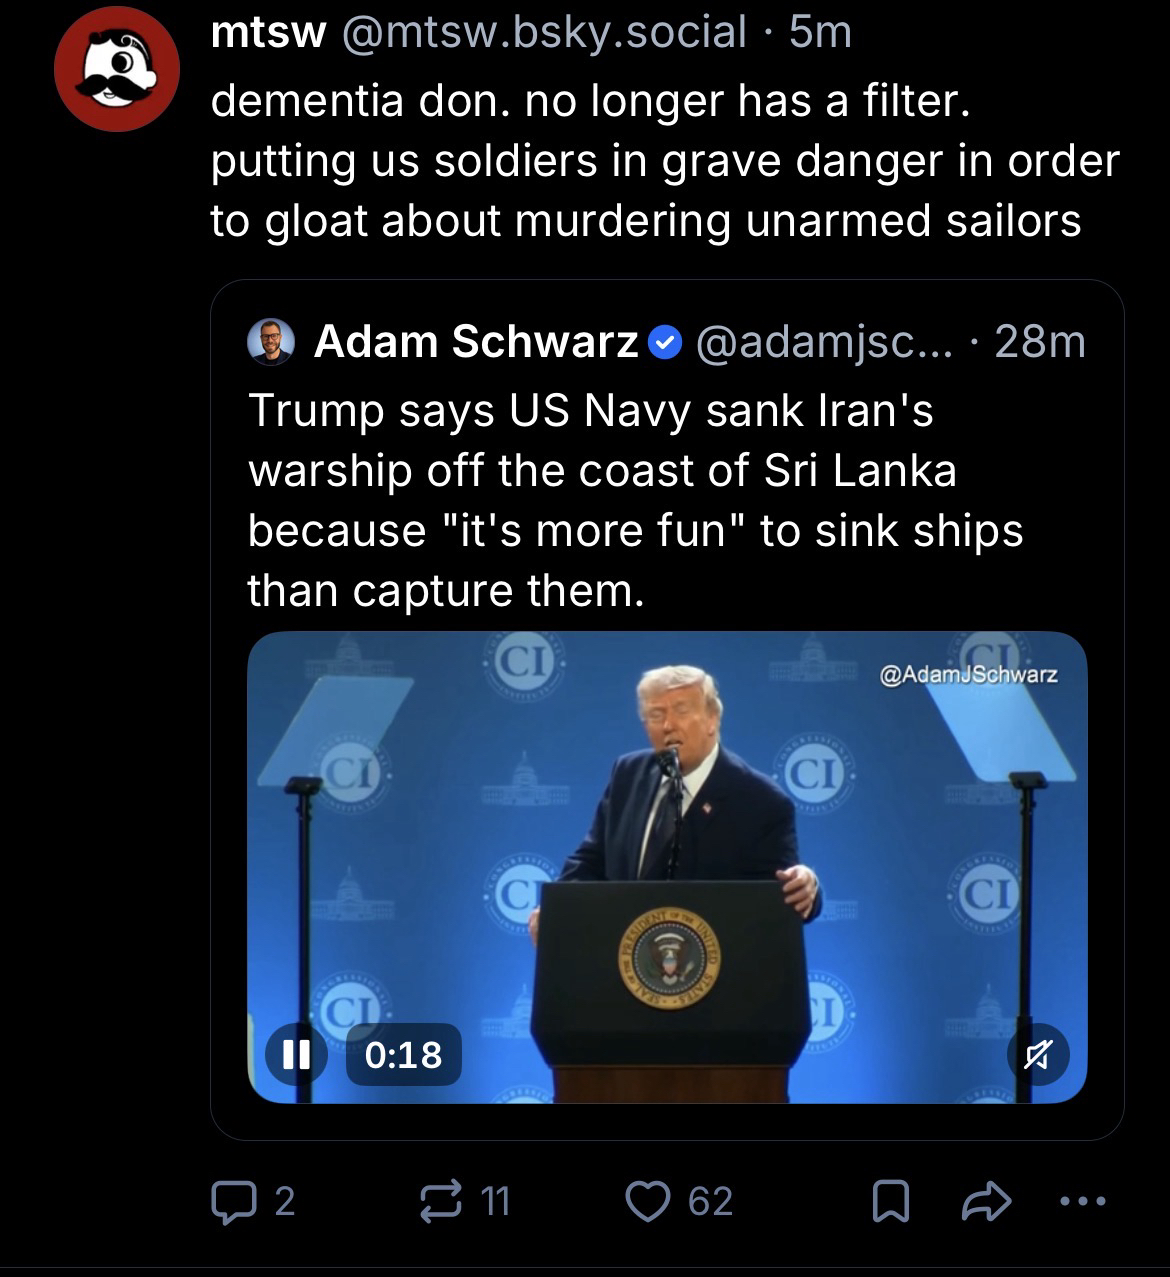Pause the playing video
Image resolution: width=1170 pixels, height=1277 pixels.
[x=295, y=1054]
